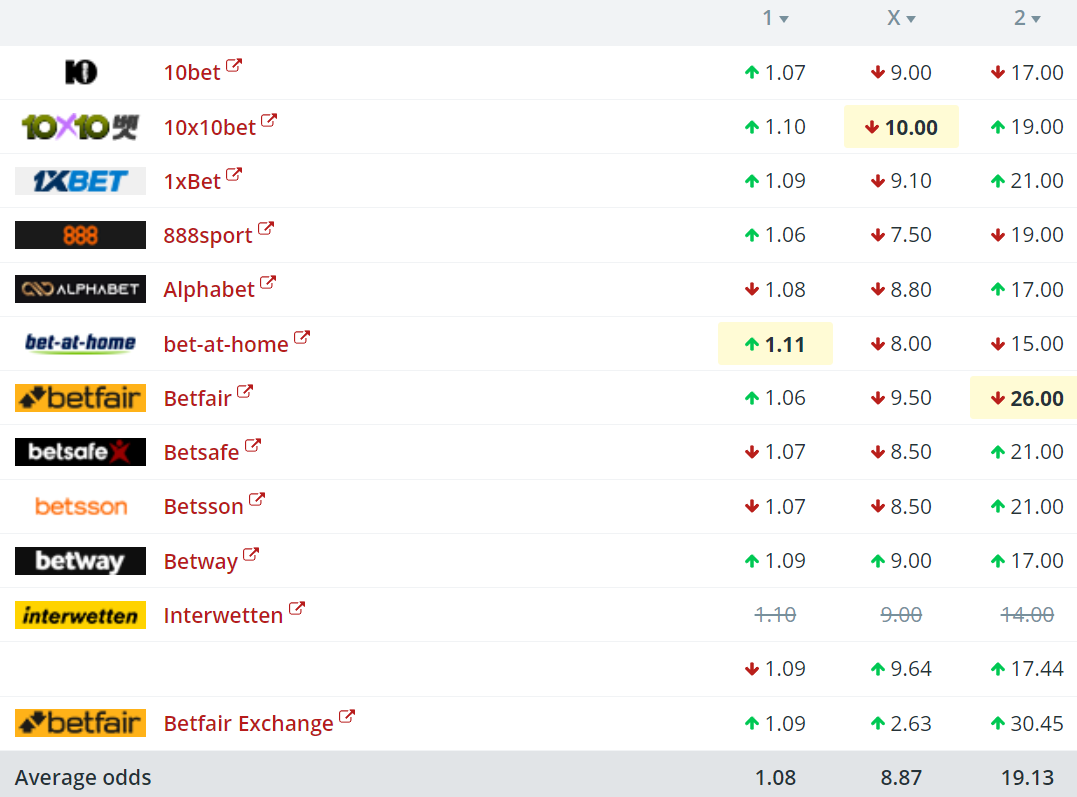The height and width of the screenshot is (797, 1077).
Task: Click the bet-at-home logo
Action: pos(80,343)
